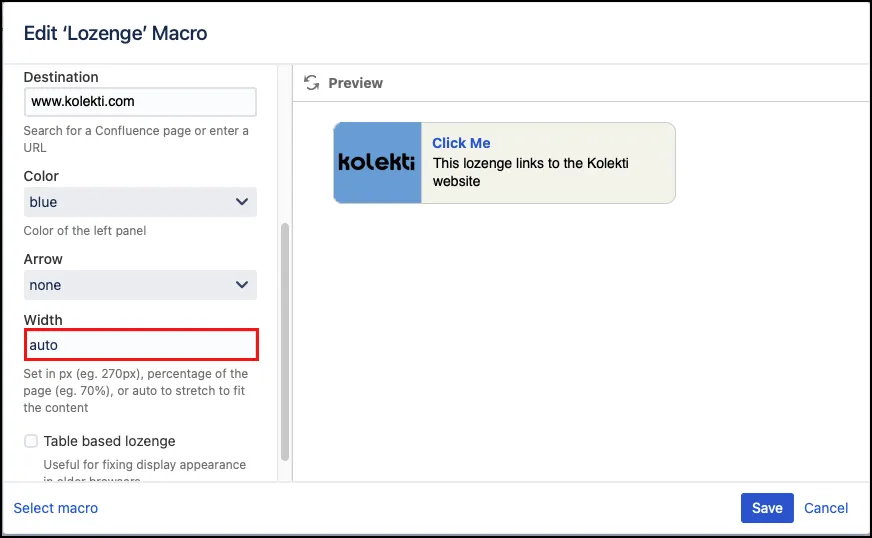Click the 'Search for a Confluence page' help text
Image resolution: width=872 pixels, height=538 pixels.
click(136, 139)
